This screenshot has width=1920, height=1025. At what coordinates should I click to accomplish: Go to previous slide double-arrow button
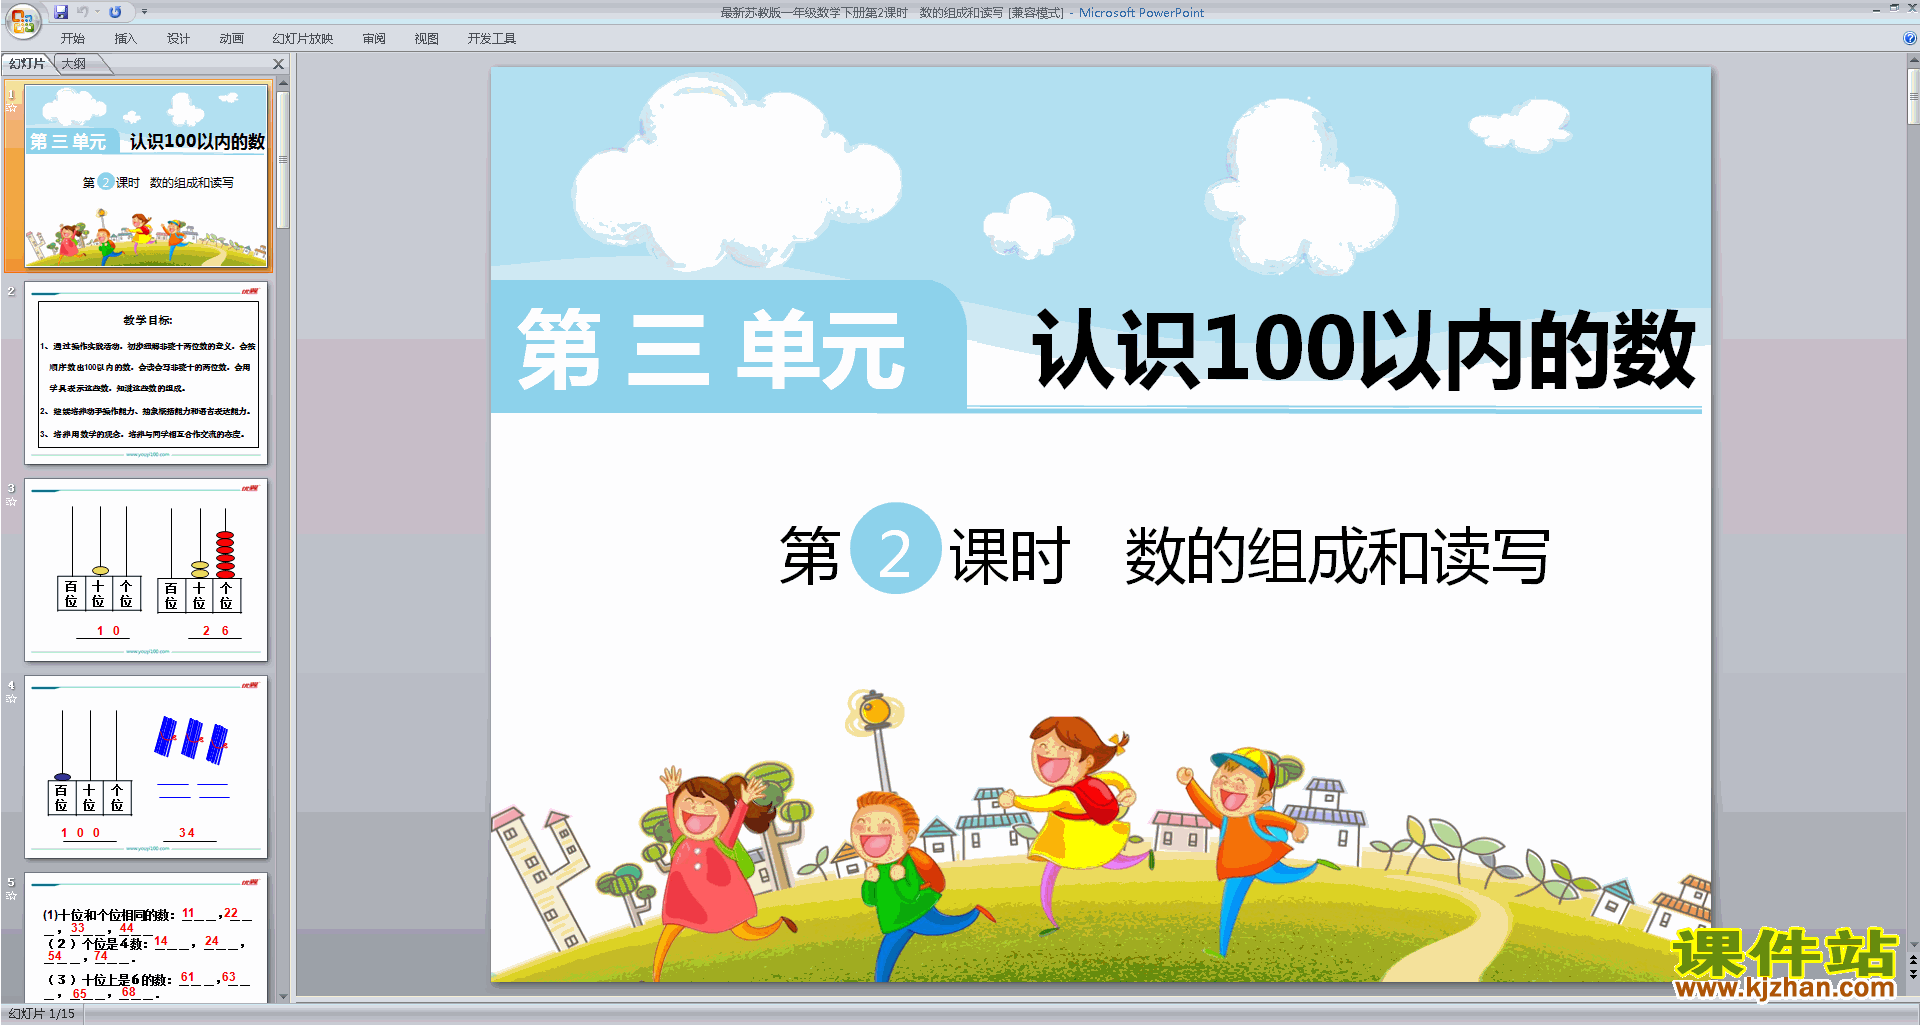[x=1913, y=961]
